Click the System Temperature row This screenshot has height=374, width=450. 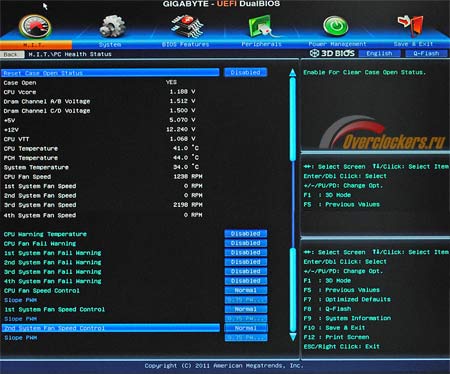[x=101, y=167]
